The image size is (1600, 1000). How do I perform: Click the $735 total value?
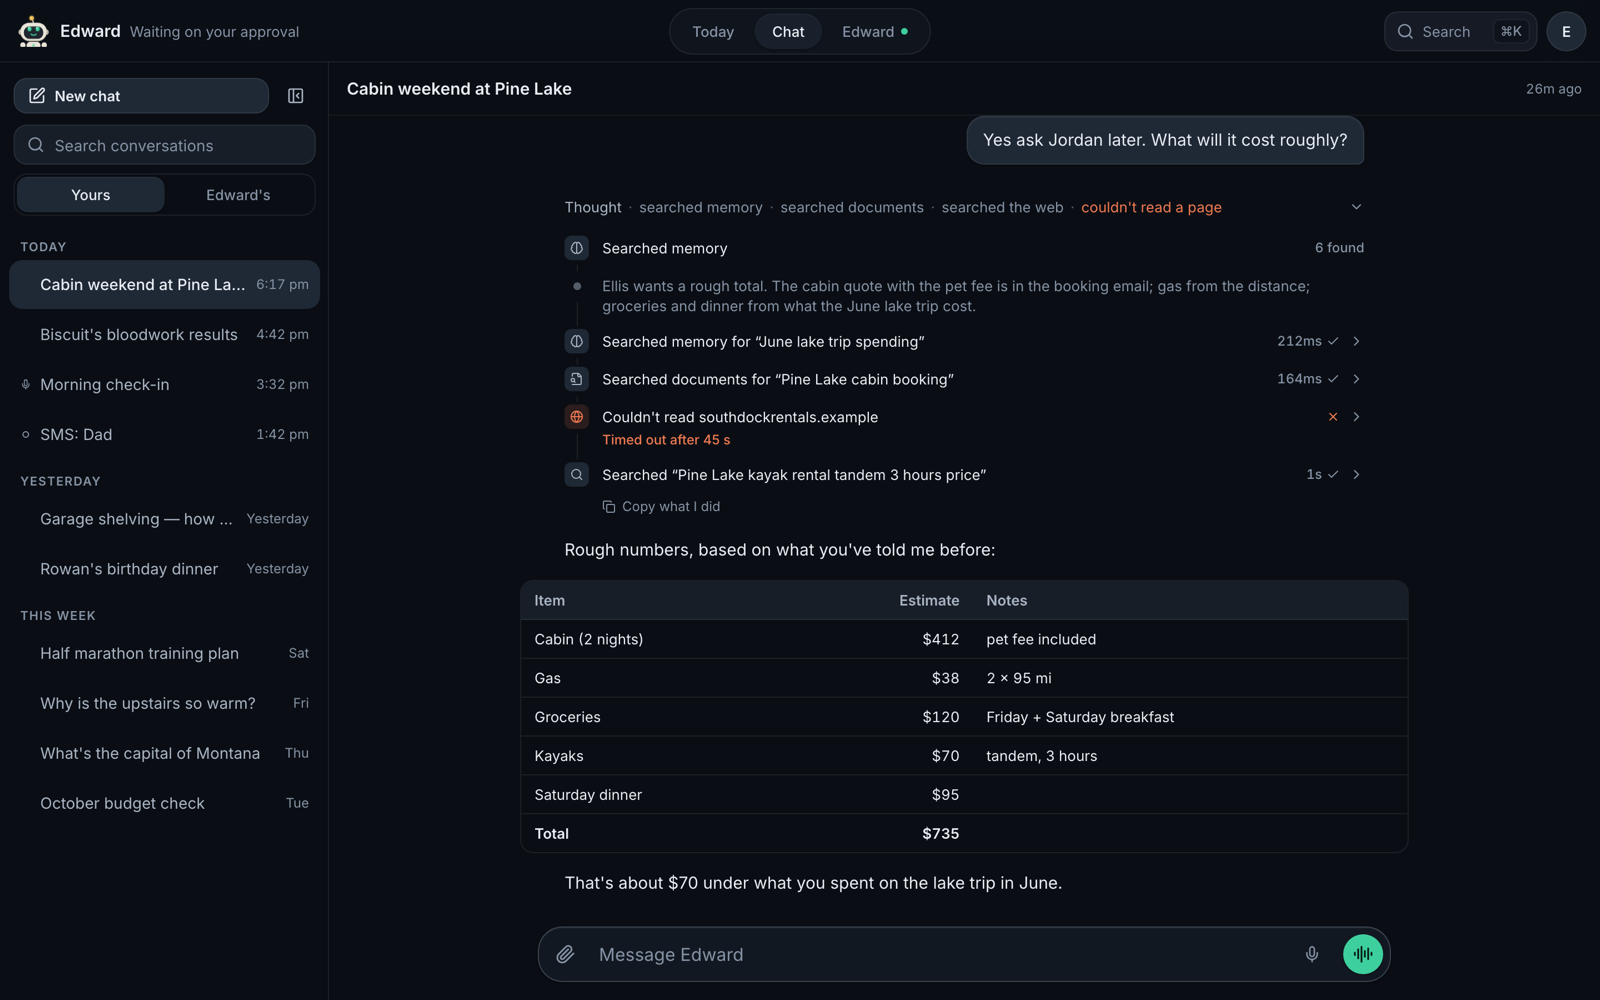click(x=940, y=834)
